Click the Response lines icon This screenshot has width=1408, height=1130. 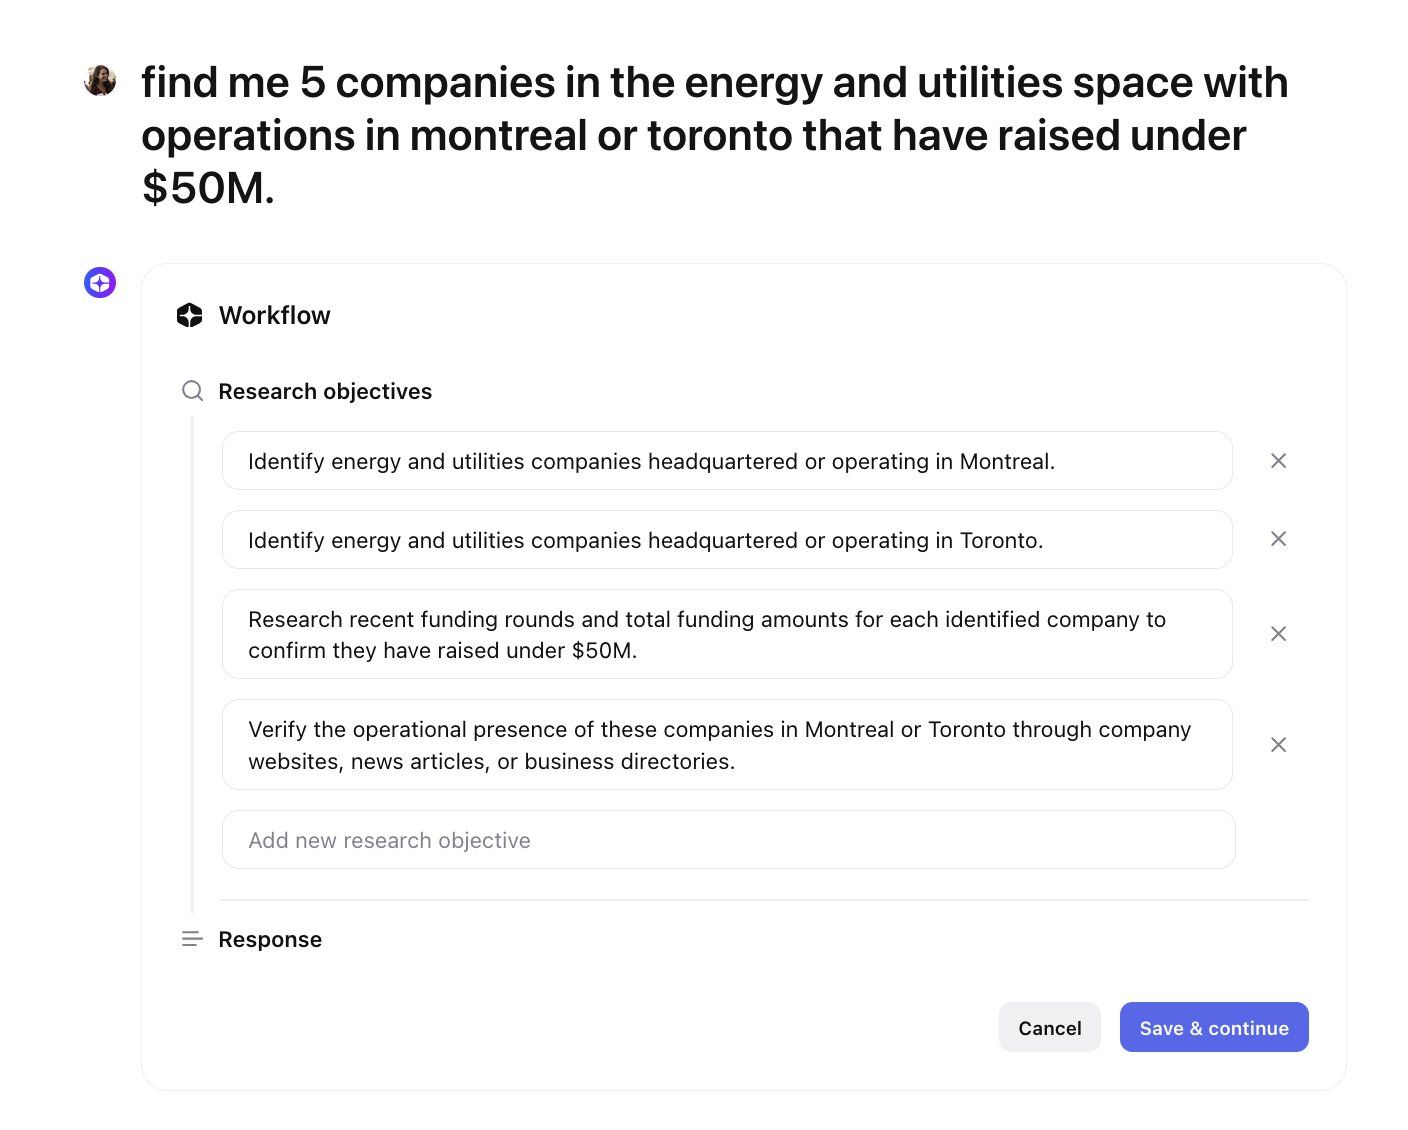click(192, 939)
